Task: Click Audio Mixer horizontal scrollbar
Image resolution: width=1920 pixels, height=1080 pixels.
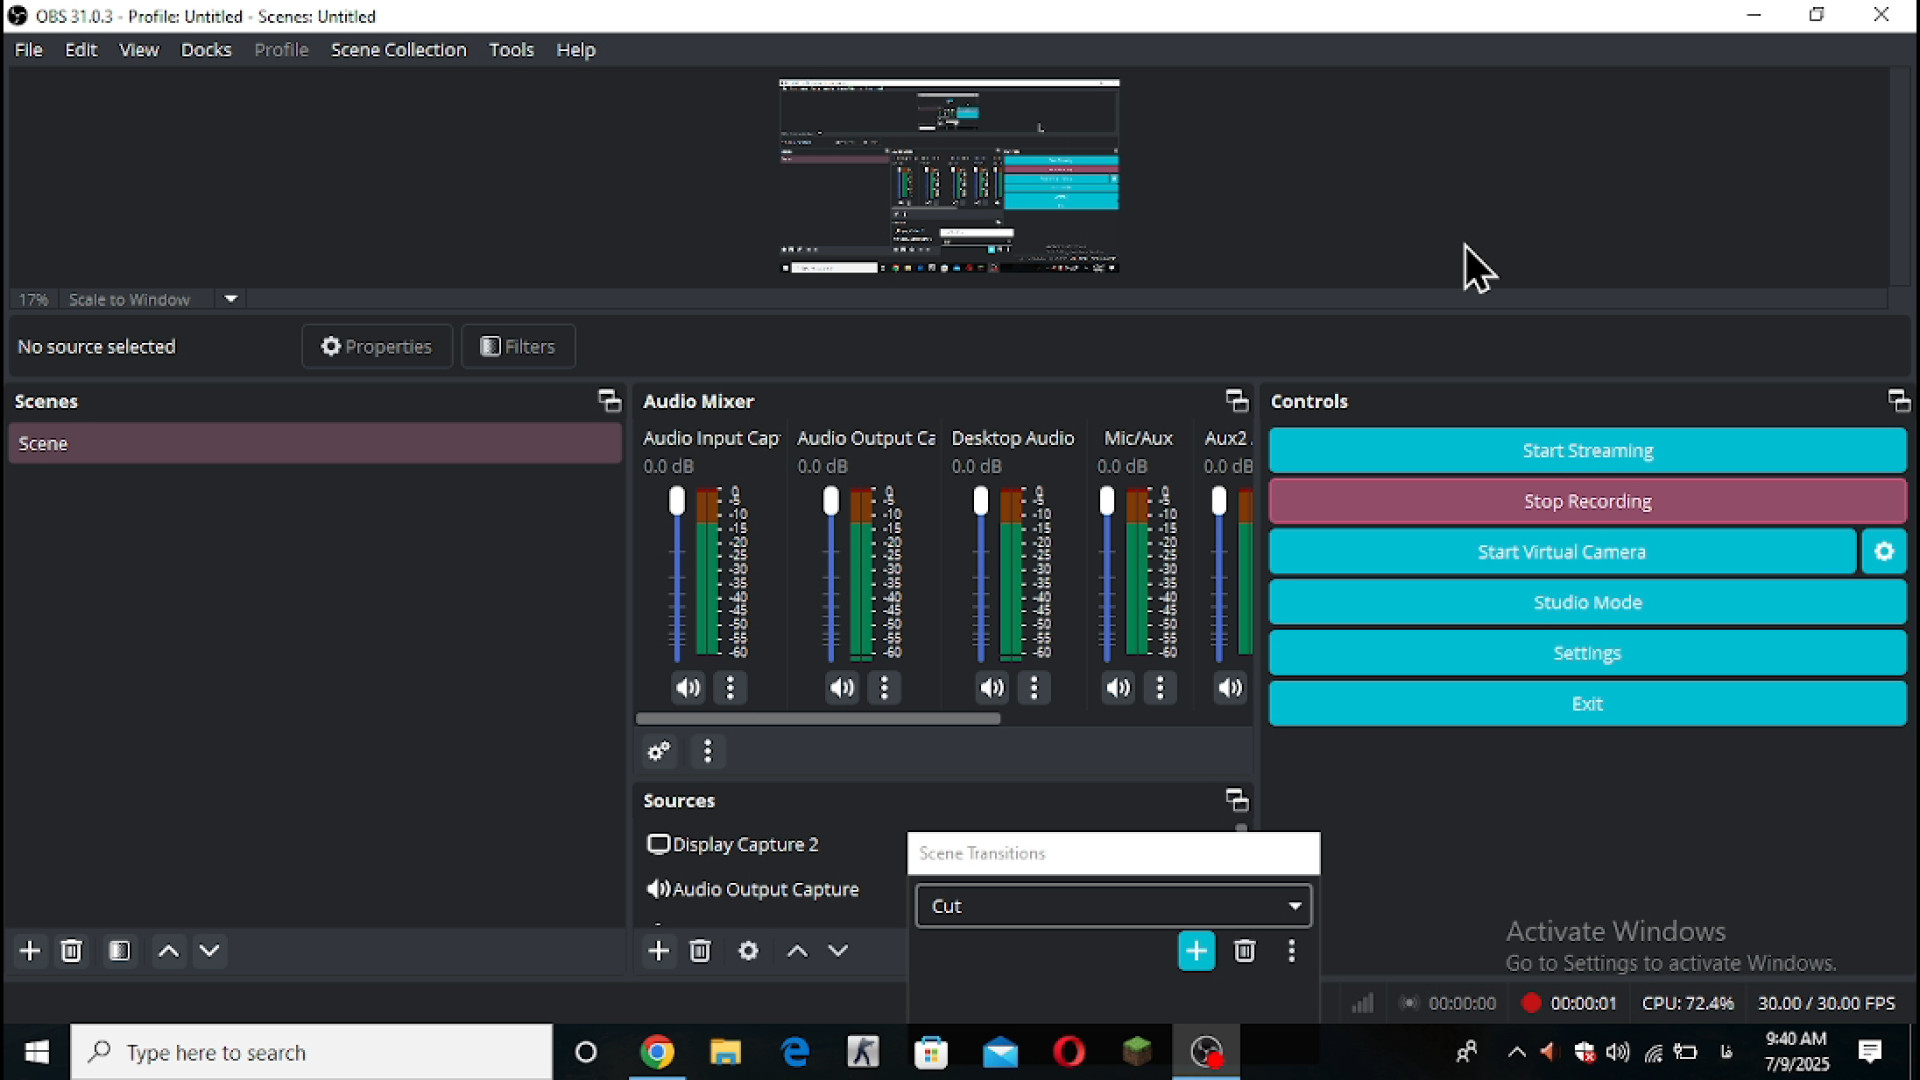Action: (x=818, y=718)
